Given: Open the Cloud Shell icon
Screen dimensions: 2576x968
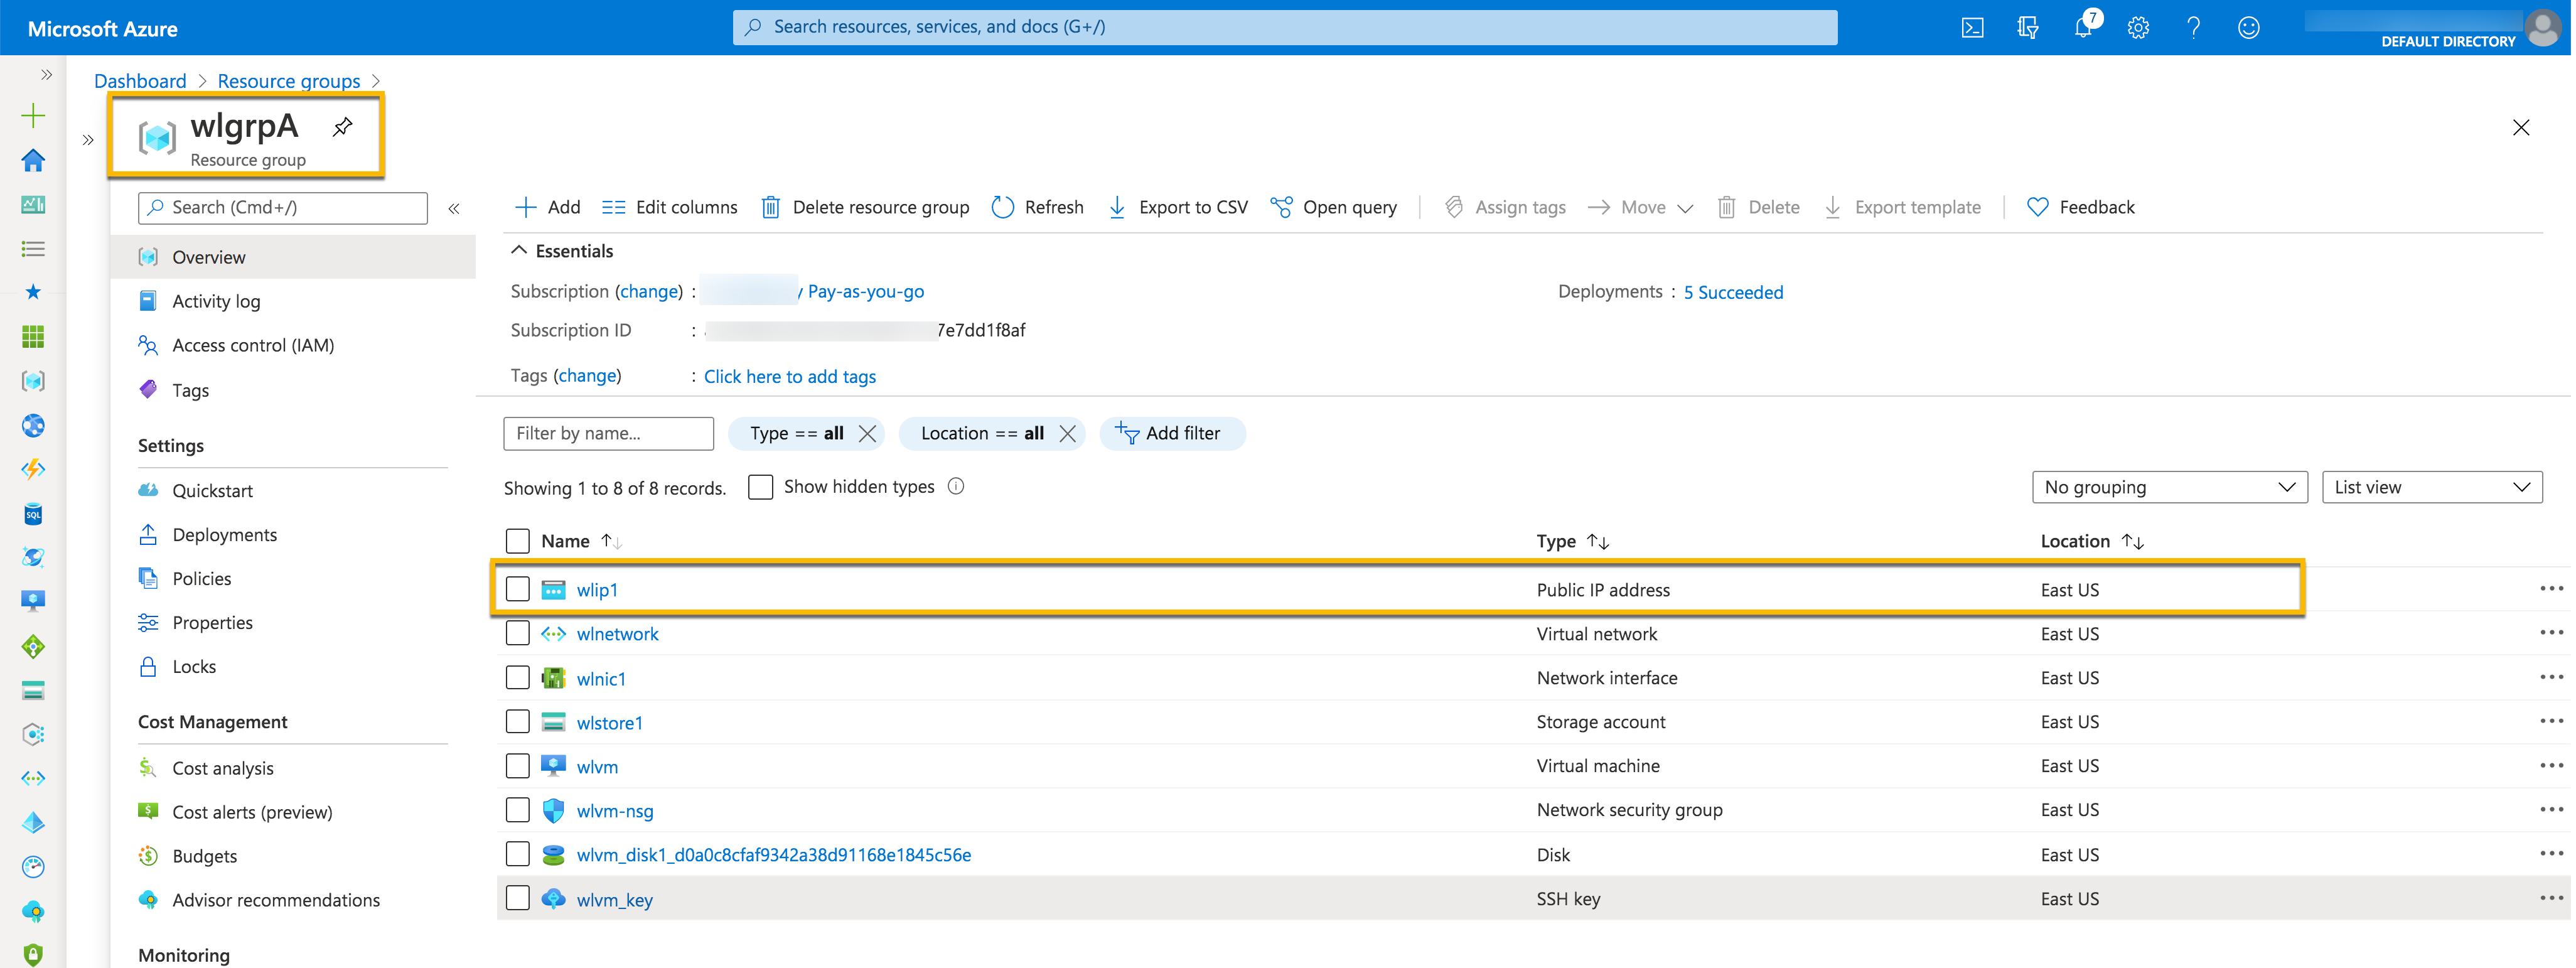Looking at the screenshot, I should 1972,27.
